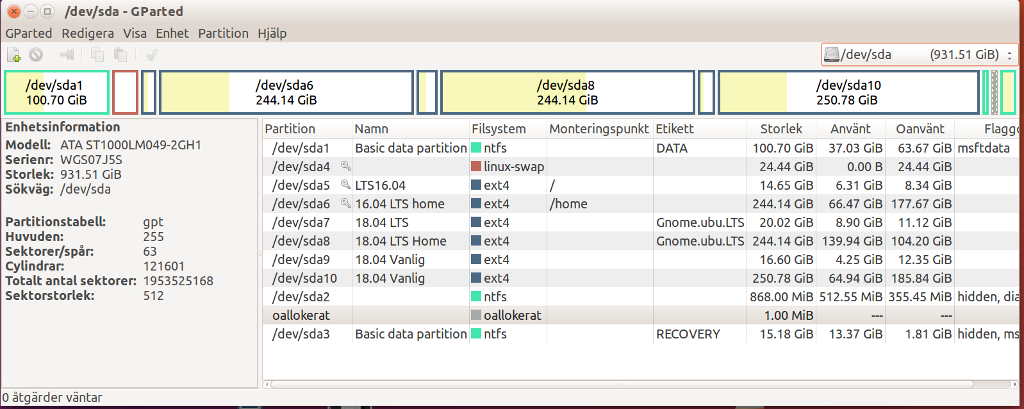Click the gray oallokerat color swatch

click(476, 316)
